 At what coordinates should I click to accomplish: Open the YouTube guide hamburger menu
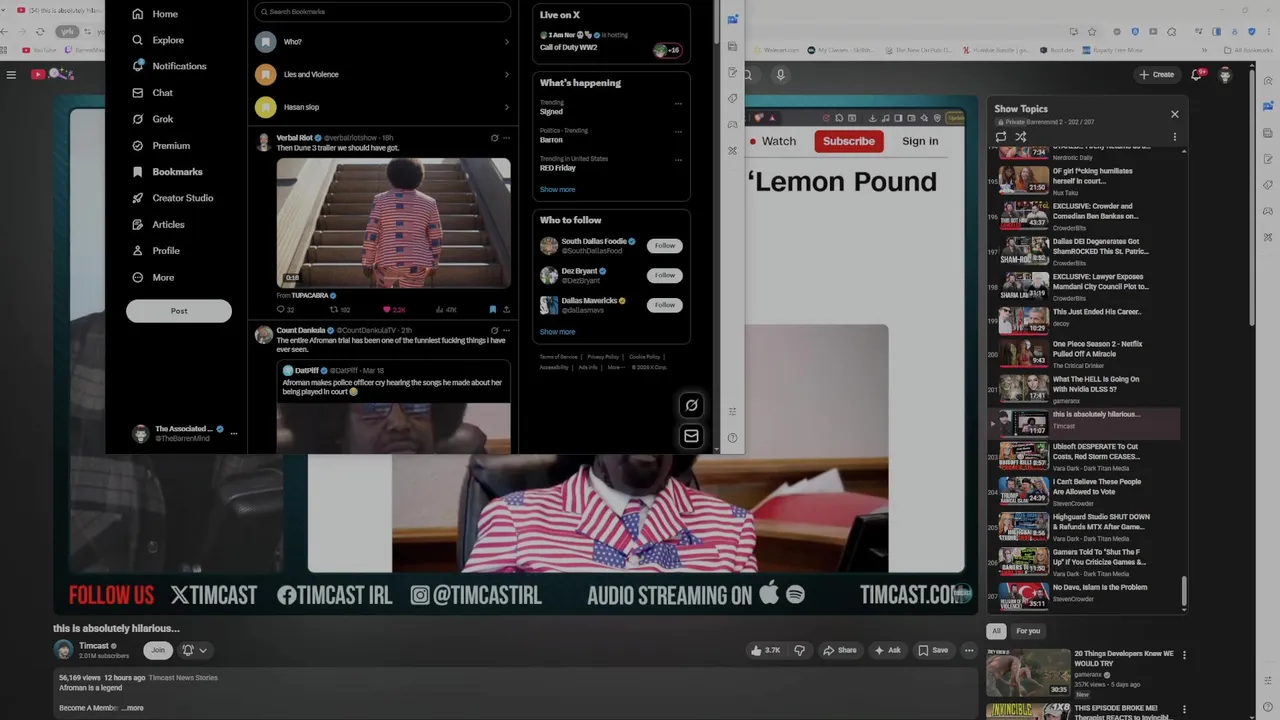(11, 74)
